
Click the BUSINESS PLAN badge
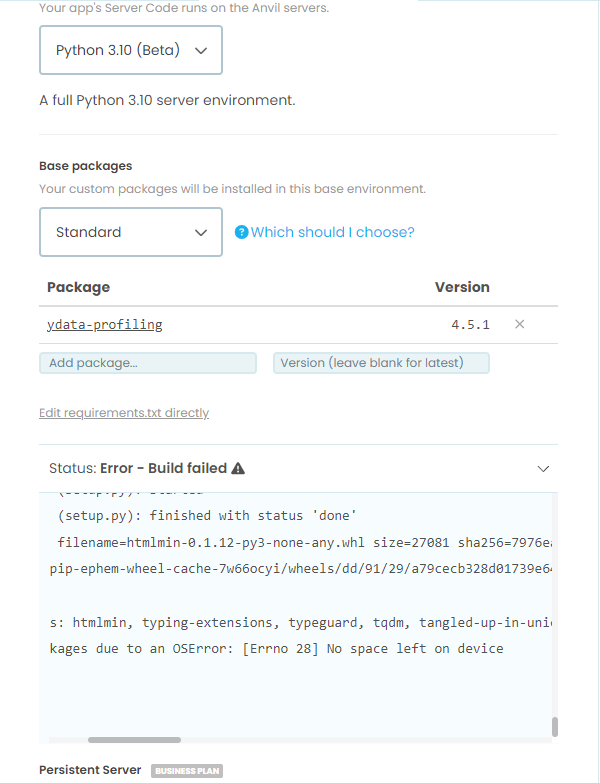[187, 771]
